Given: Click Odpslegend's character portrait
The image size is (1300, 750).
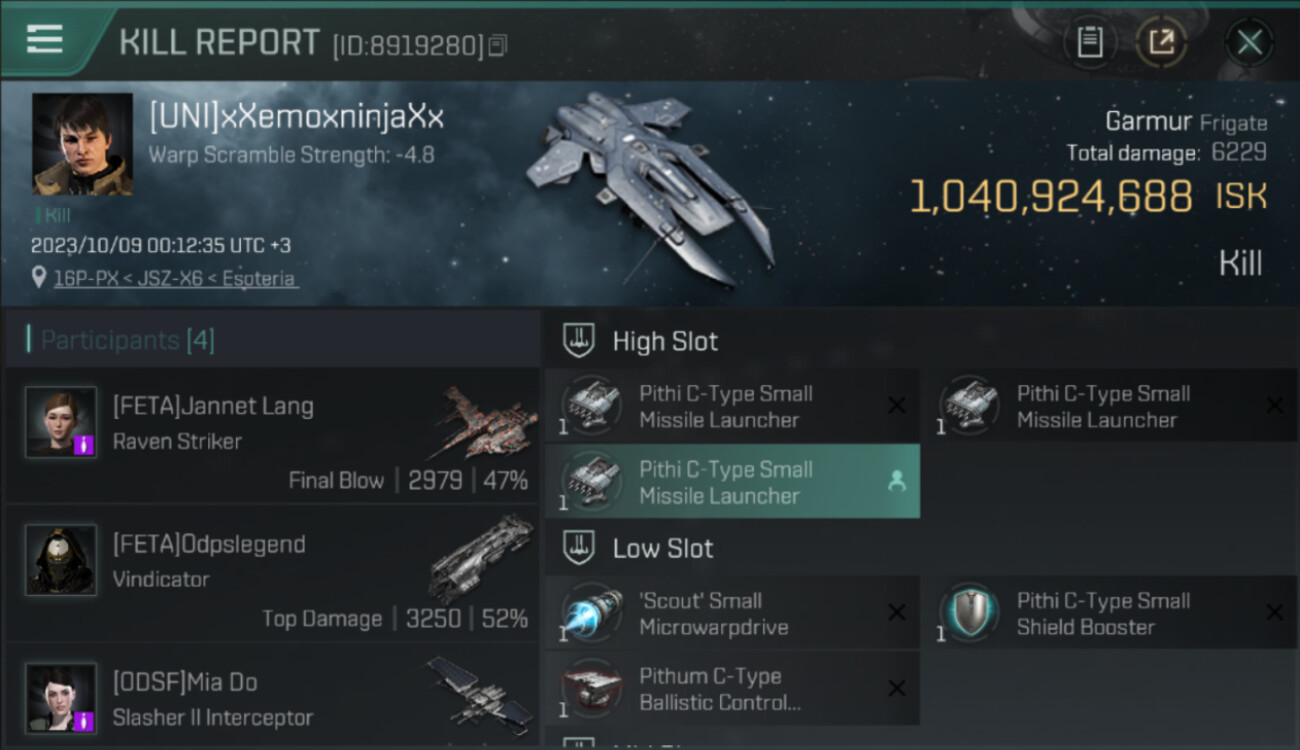Looking at the screenshot, I should click(61, 560).
